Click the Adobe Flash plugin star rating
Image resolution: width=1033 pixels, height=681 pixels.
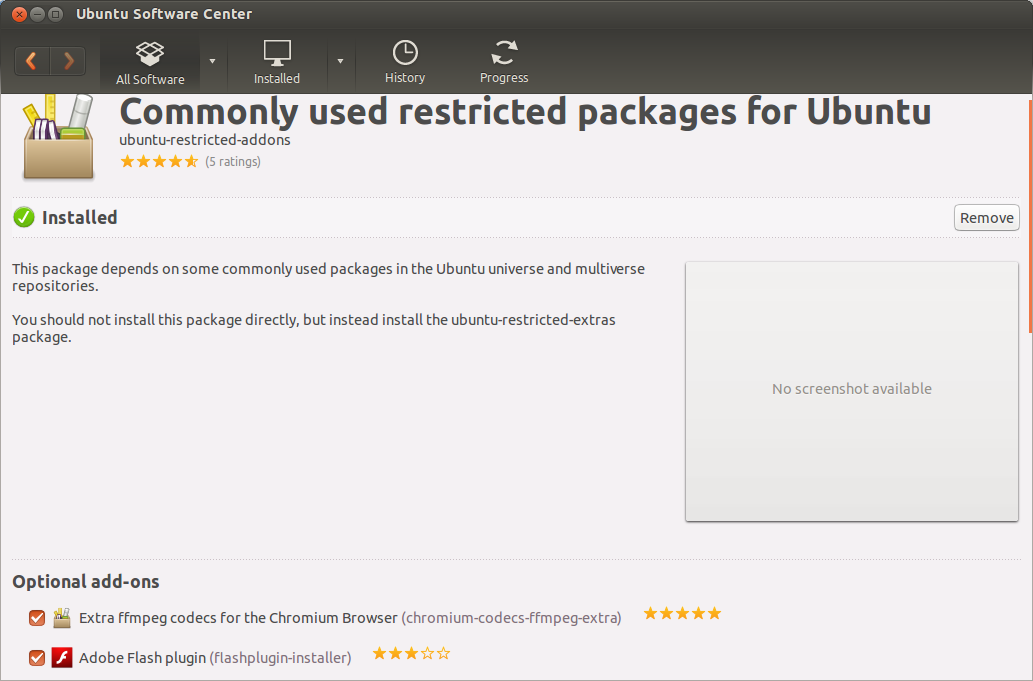[x=411, y=654]
